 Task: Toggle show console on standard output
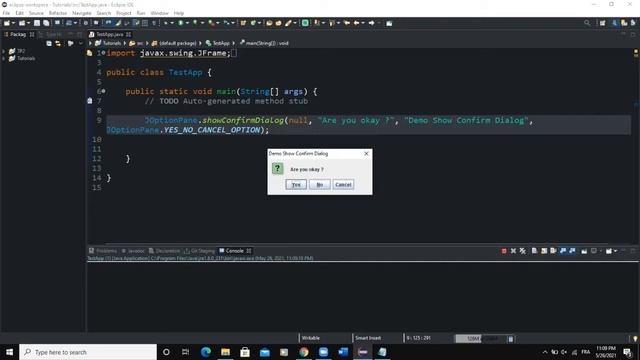(x=563, y=251)
